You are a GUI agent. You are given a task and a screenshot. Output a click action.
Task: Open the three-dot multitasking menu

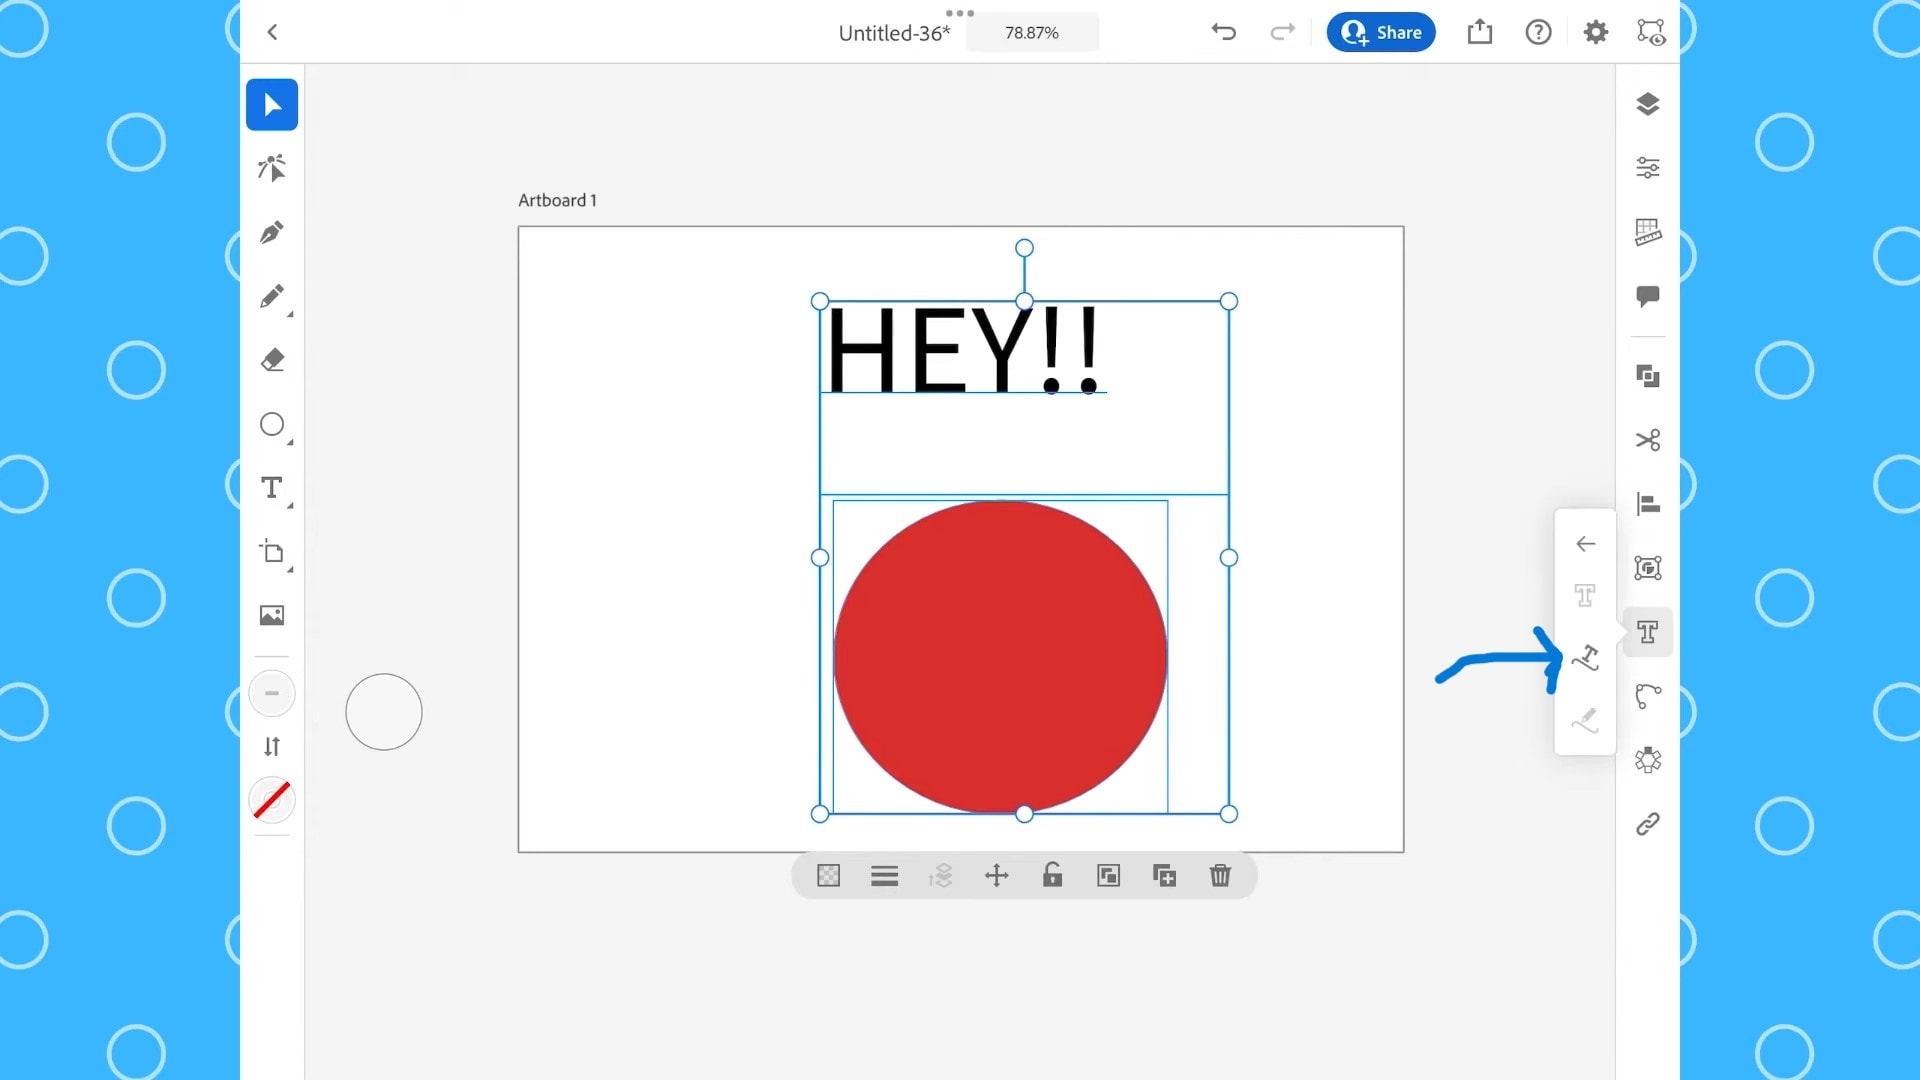tap(960, 13)
